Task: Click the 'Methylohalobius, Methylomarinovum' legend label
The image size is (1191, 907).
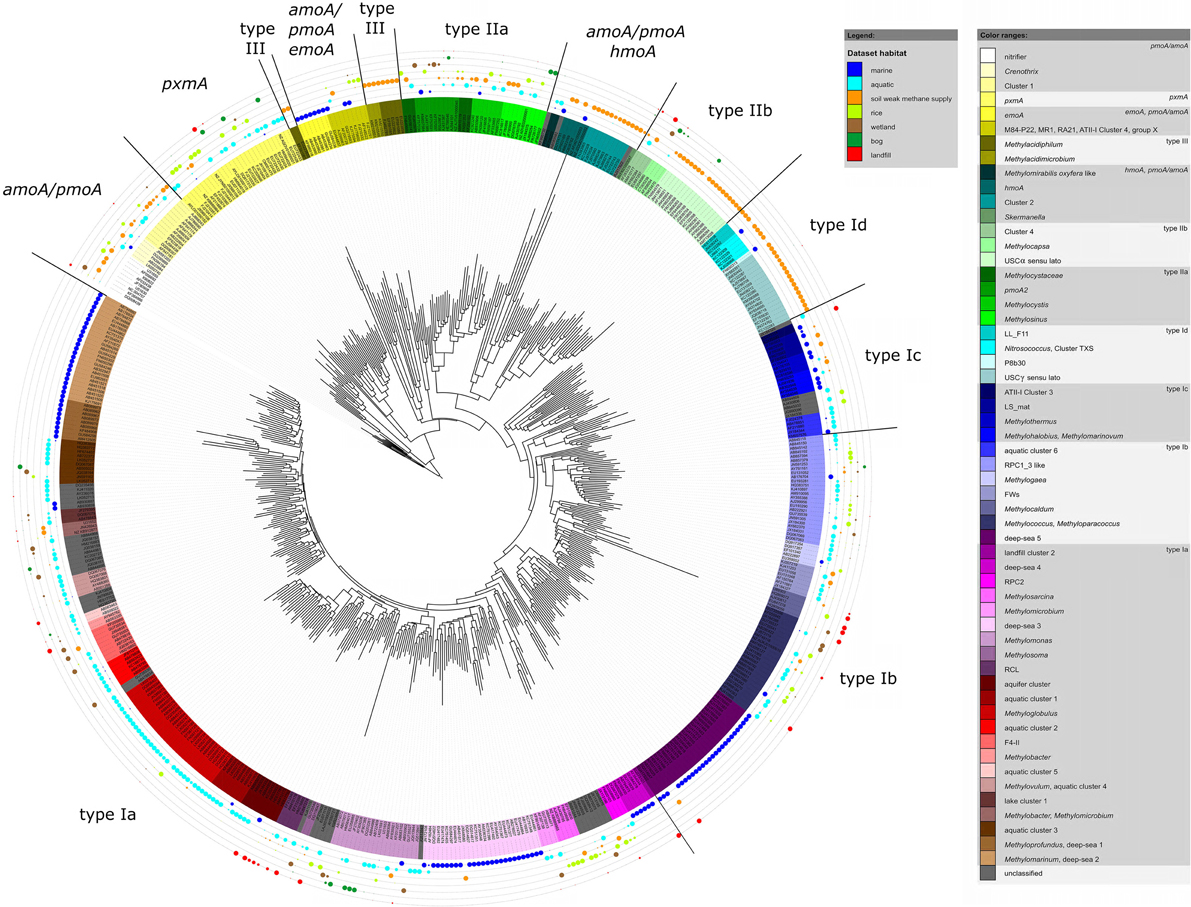Action: [1063, 436]
